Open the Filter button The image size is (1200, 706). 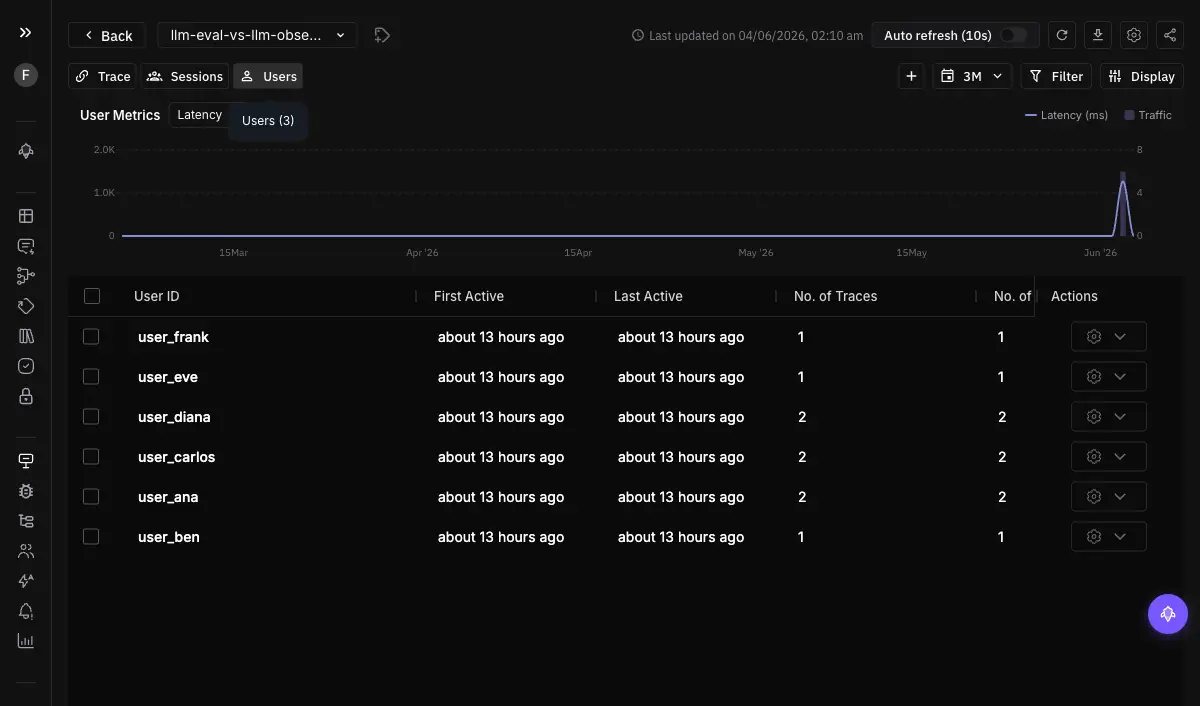pos(1056,76)
